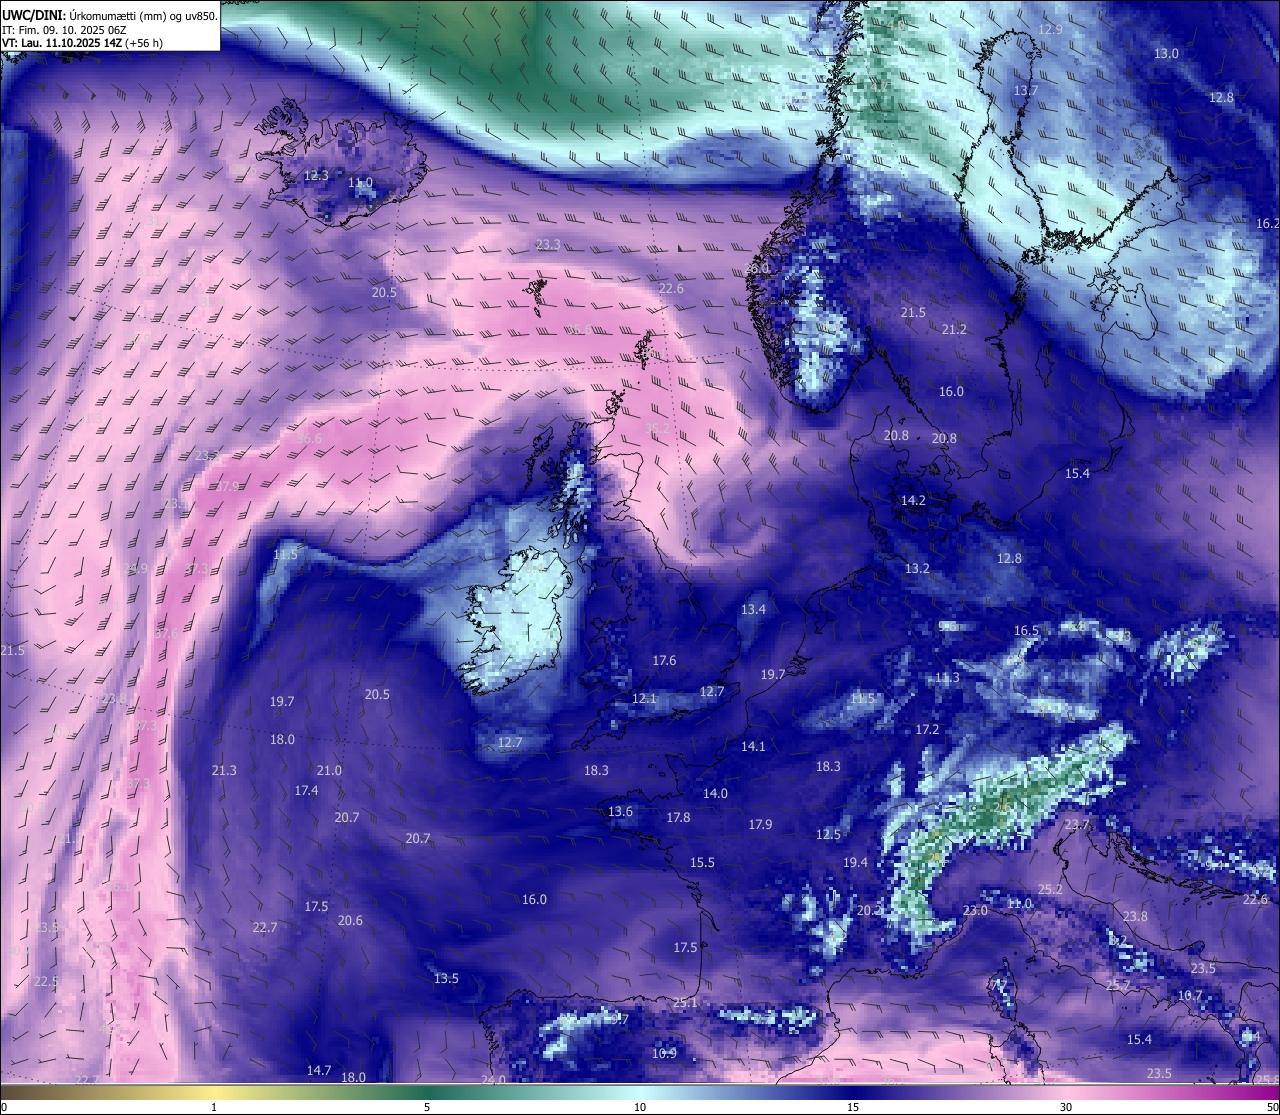Click the color scale label 15
This screenshot has width=1280, height=1115.
pos(853,1107)
